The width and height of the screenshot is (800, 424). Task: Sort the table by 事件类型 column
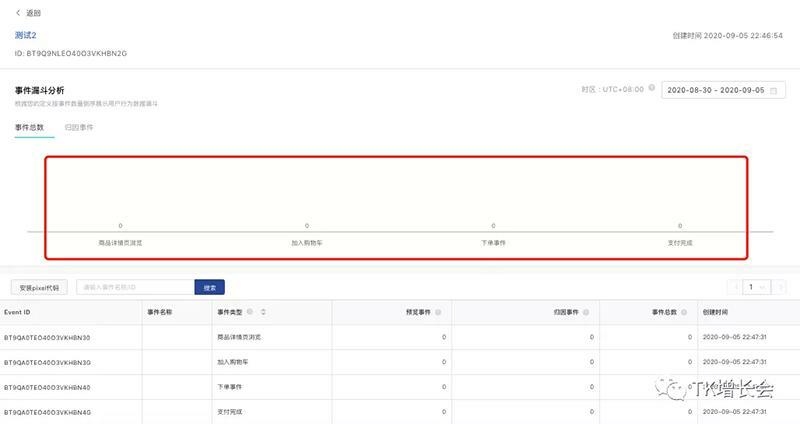tap(262, 312)
